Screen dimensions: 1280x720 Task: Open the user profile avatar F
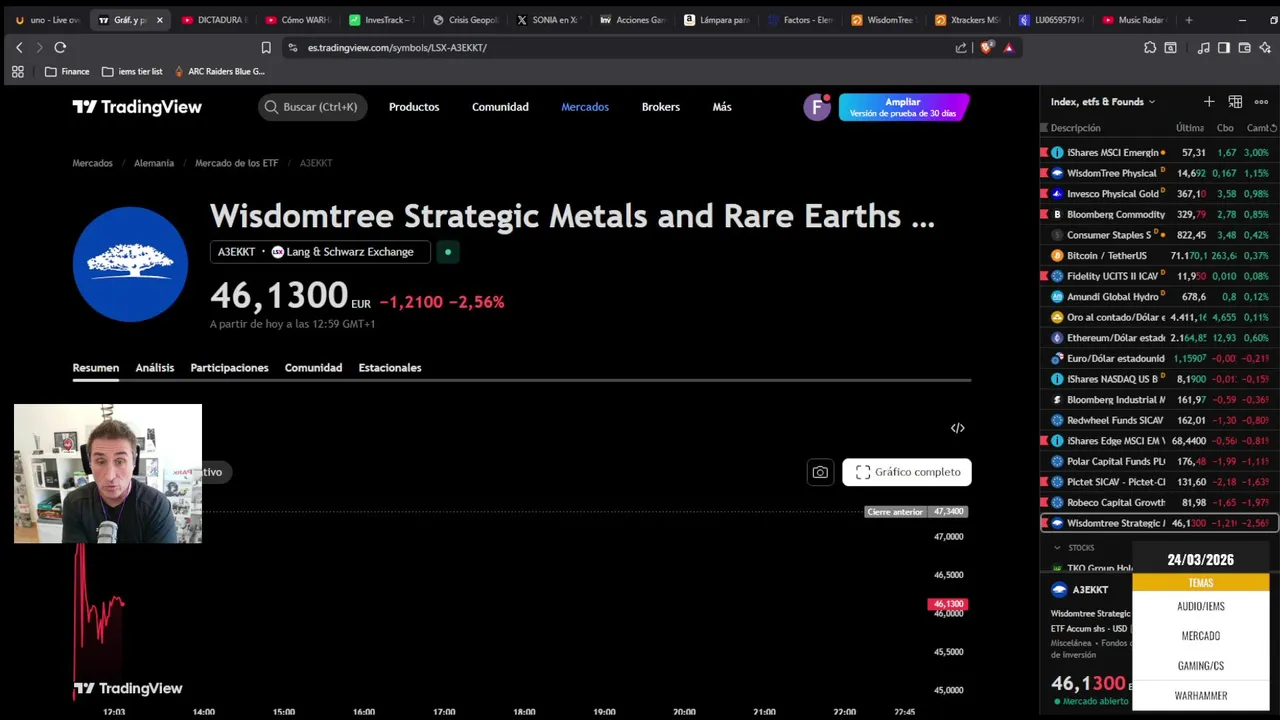click(817, 107)
